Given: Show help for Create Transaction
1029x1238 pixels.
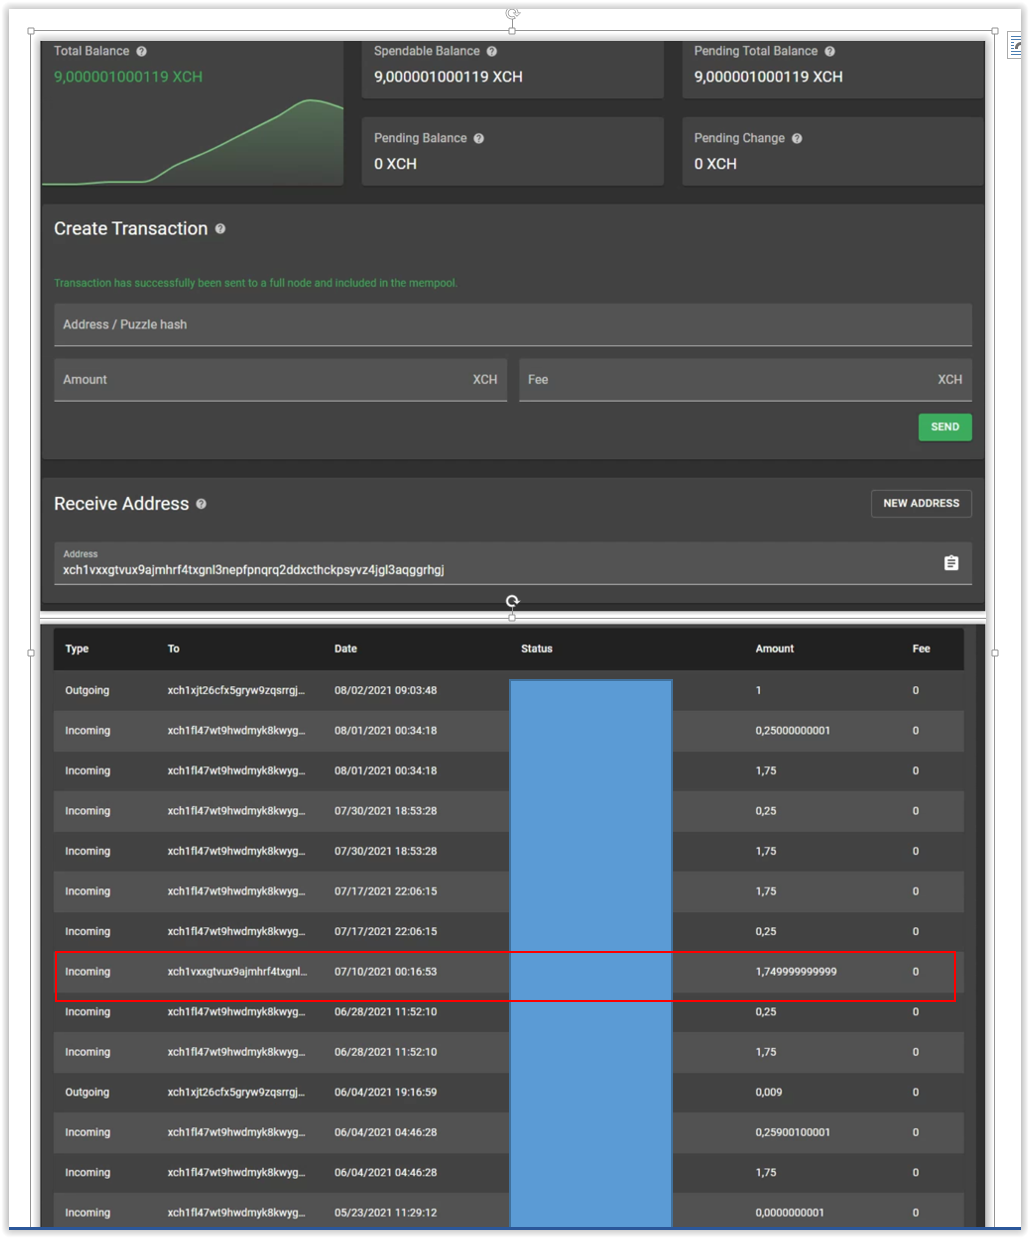Looking at the screenshot, I should 220,229.
